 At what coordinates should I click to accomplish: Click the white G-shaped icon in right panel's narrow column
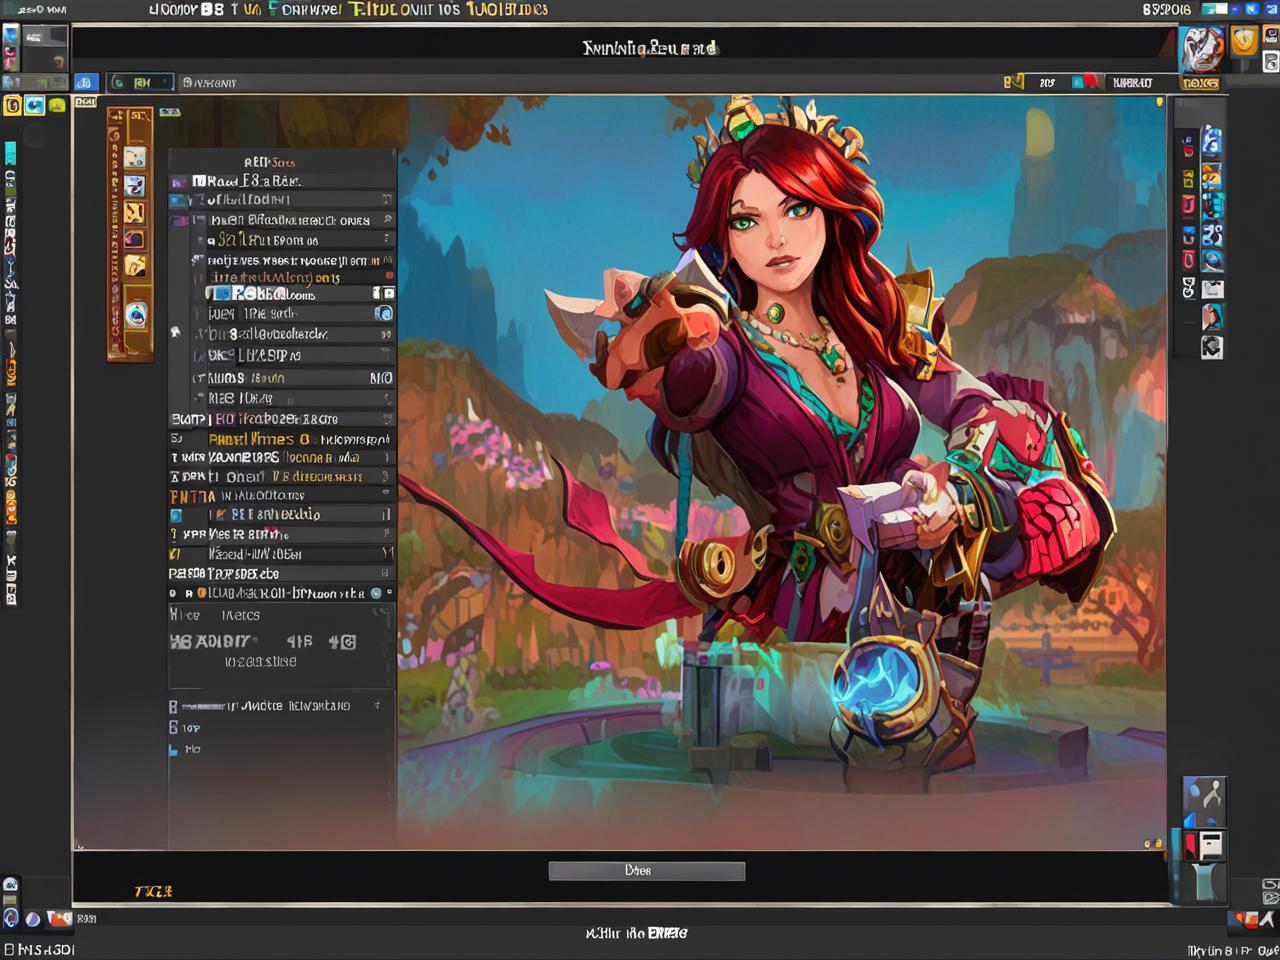[x=1188, y=289]
